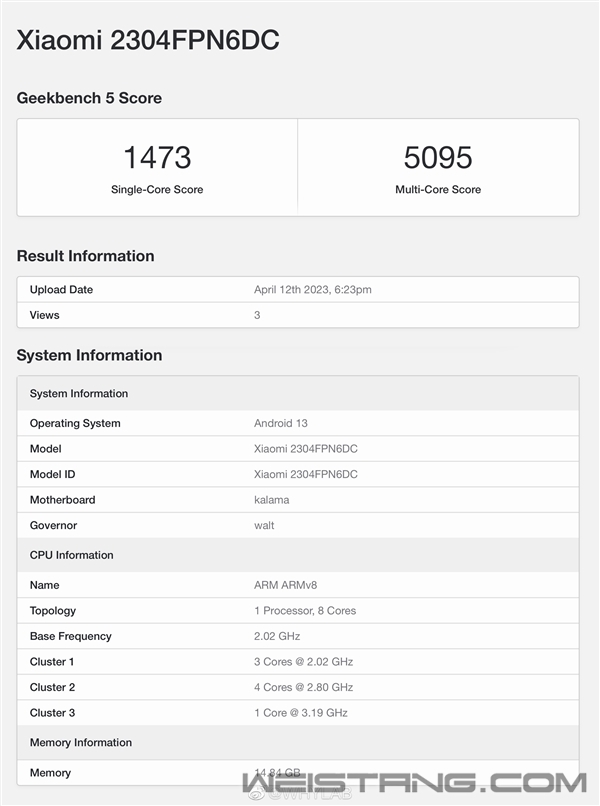Click the Android 13 operating system value
The width and height of the screenshot is (600, 806).
click(281, 423)
